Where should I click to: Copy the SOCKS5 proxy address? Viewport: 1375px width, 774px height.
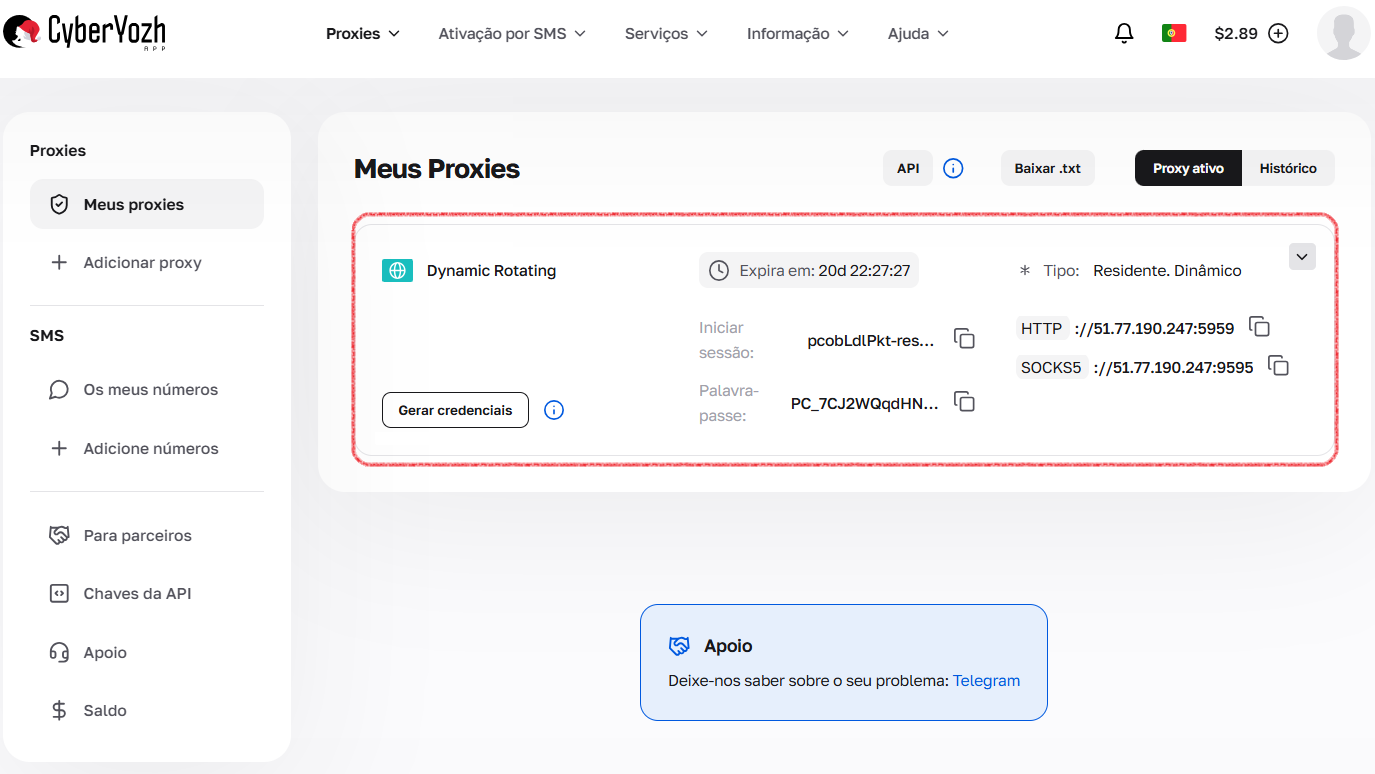tap(1279, 366)
